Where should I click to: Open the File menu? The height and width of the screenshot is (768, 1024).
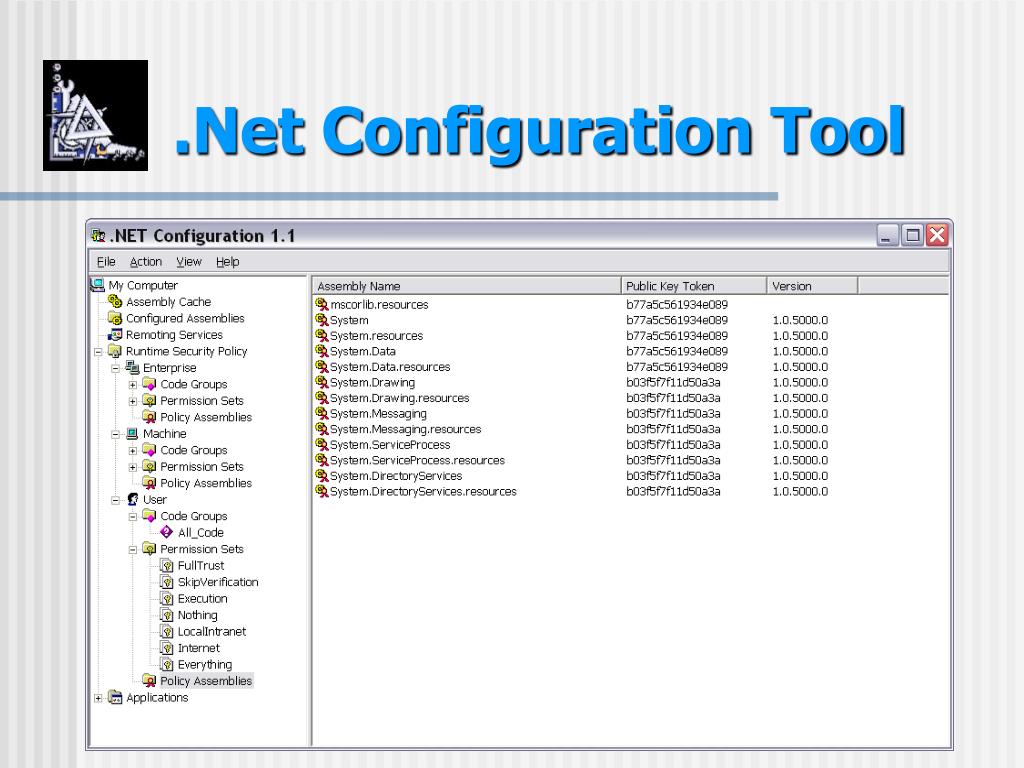(x=106, y=262)
